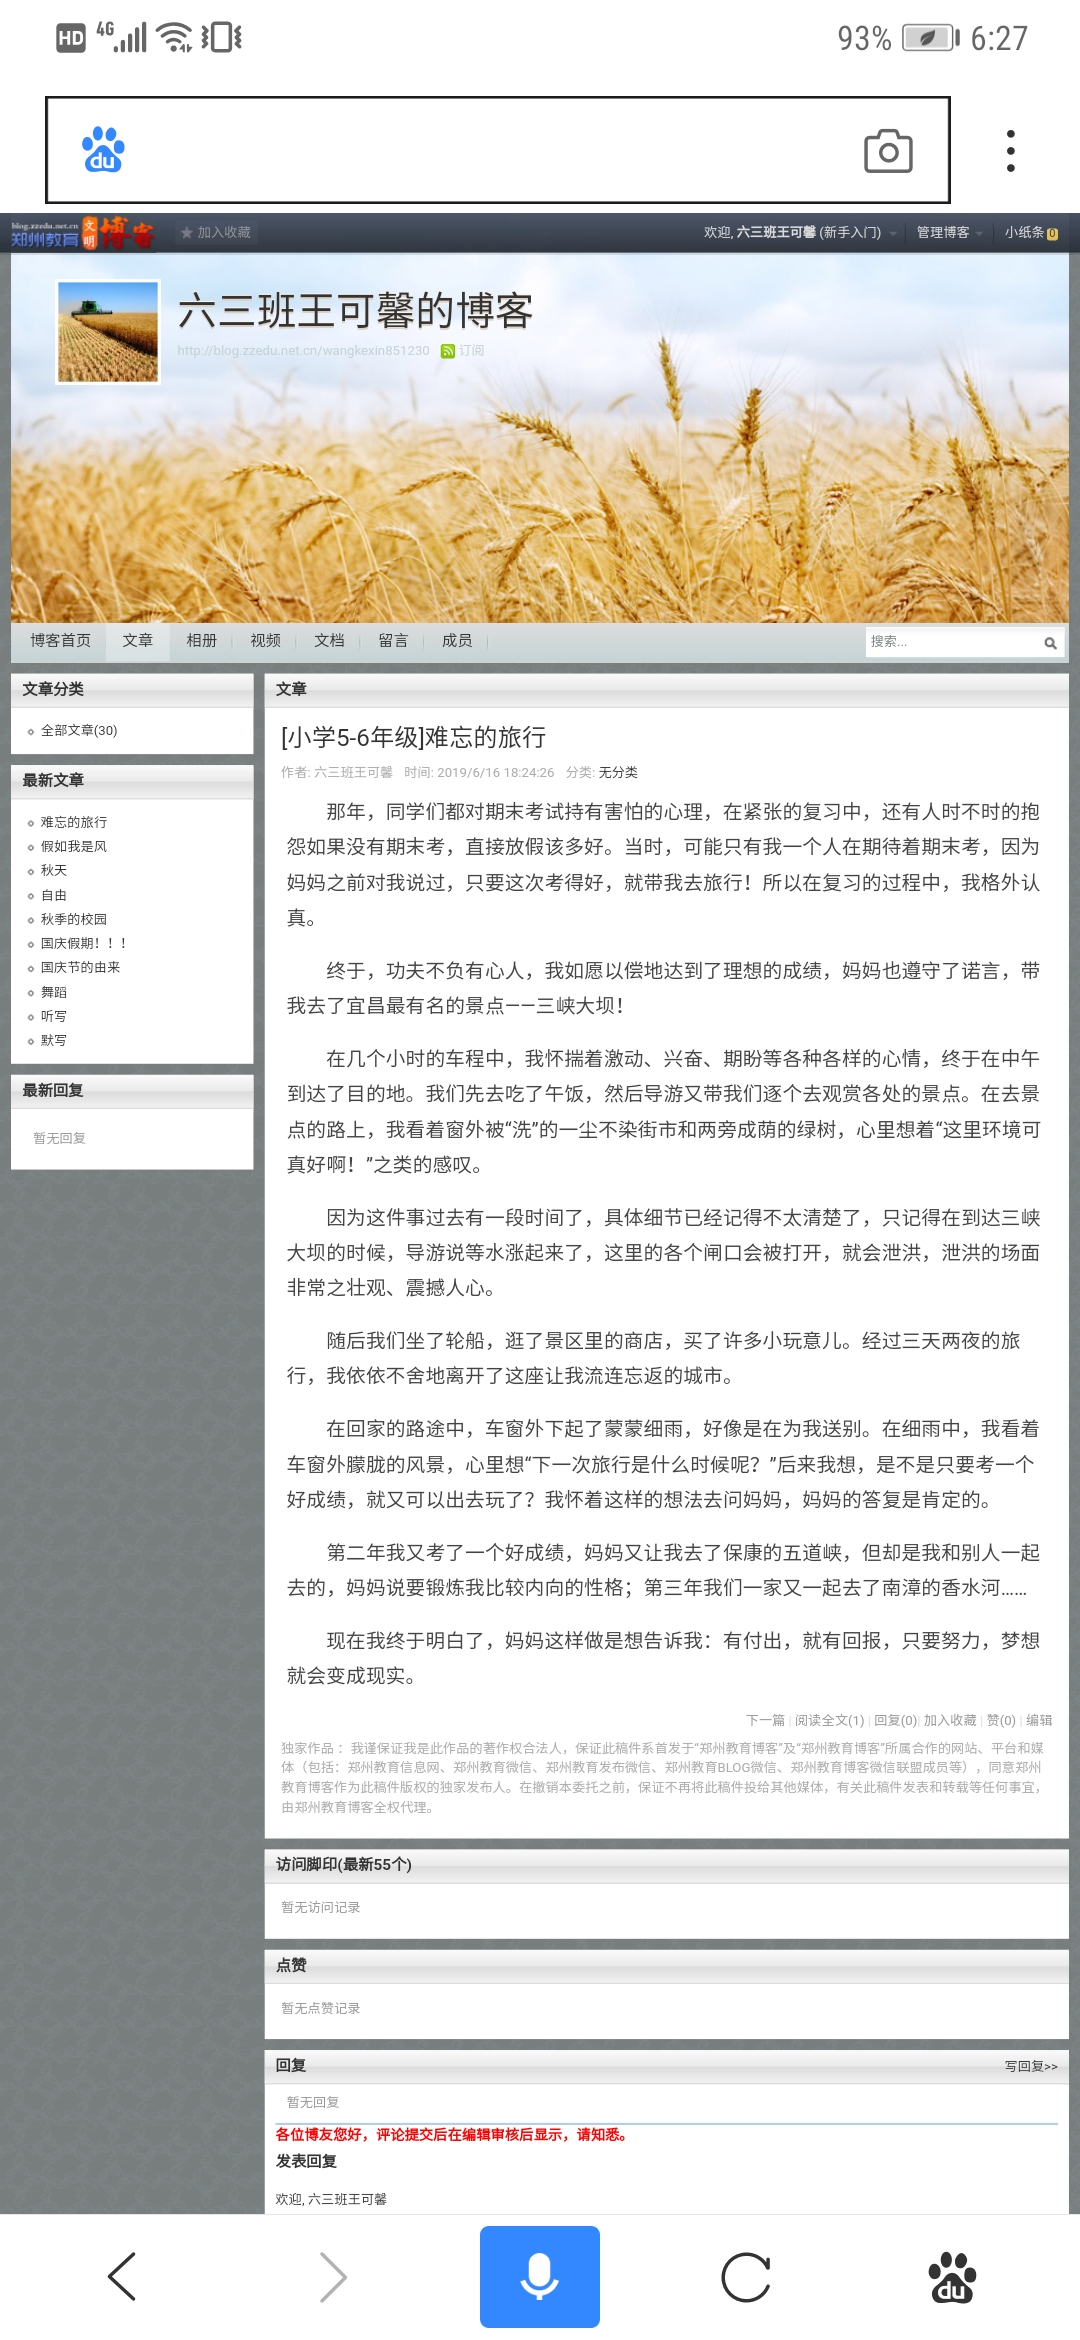The height and width of the screenshot is (2340, 1080).
Task: Open the three-dot browser menu
Action: pyautogui.click(x=1011, y=151)
